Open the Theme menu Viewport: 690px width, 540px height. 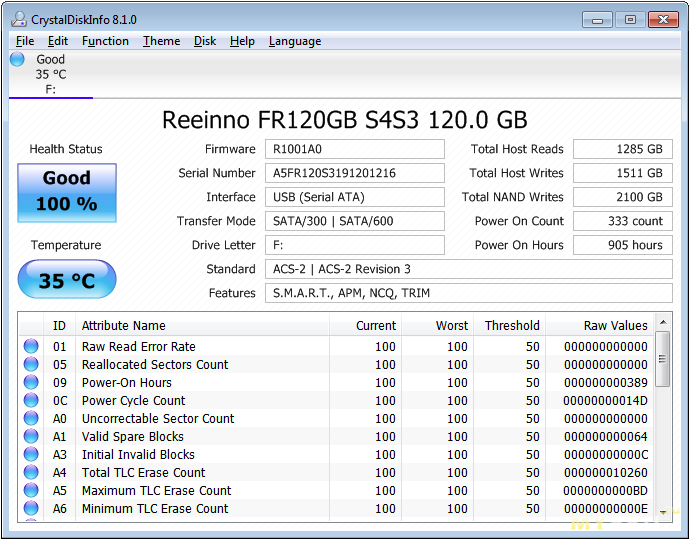tap(161, 41)
